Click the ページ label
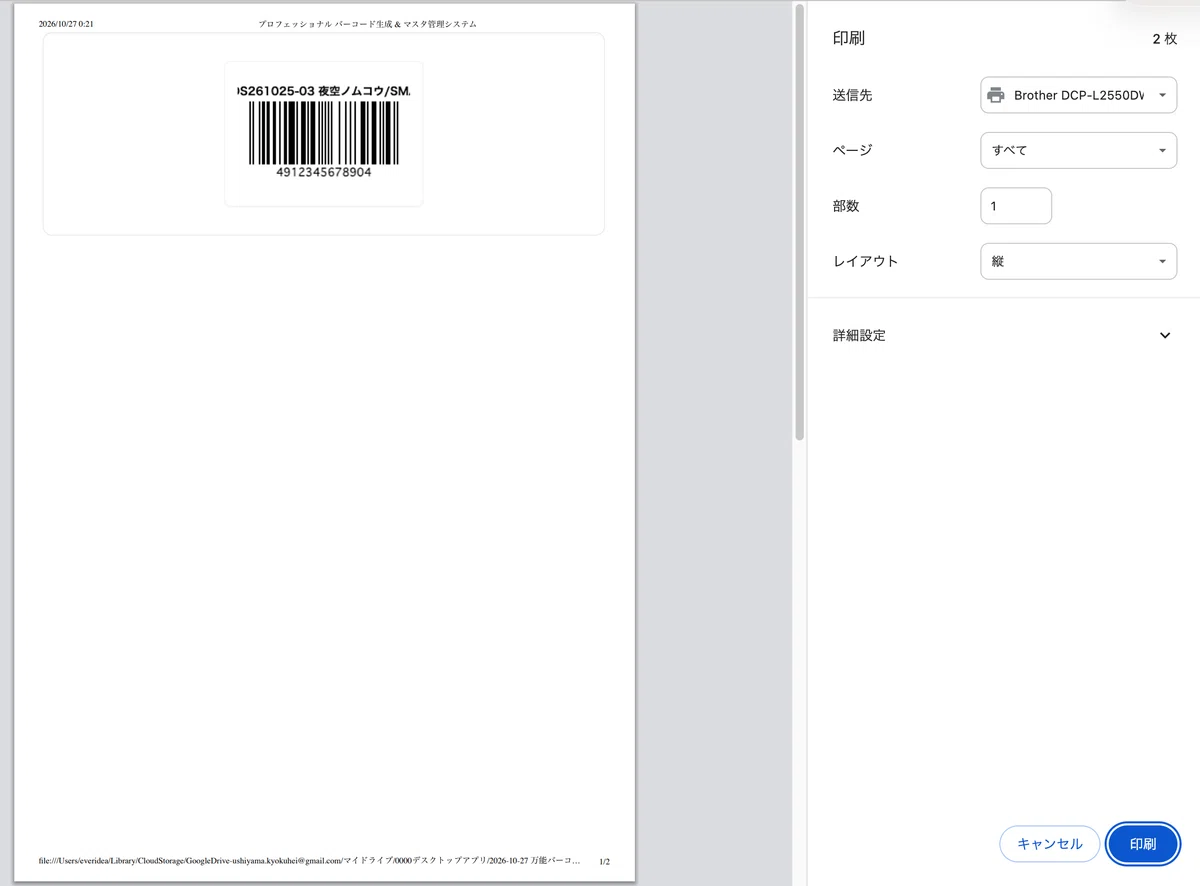Viewport: 1200px width, 886px height. point(852,150)
